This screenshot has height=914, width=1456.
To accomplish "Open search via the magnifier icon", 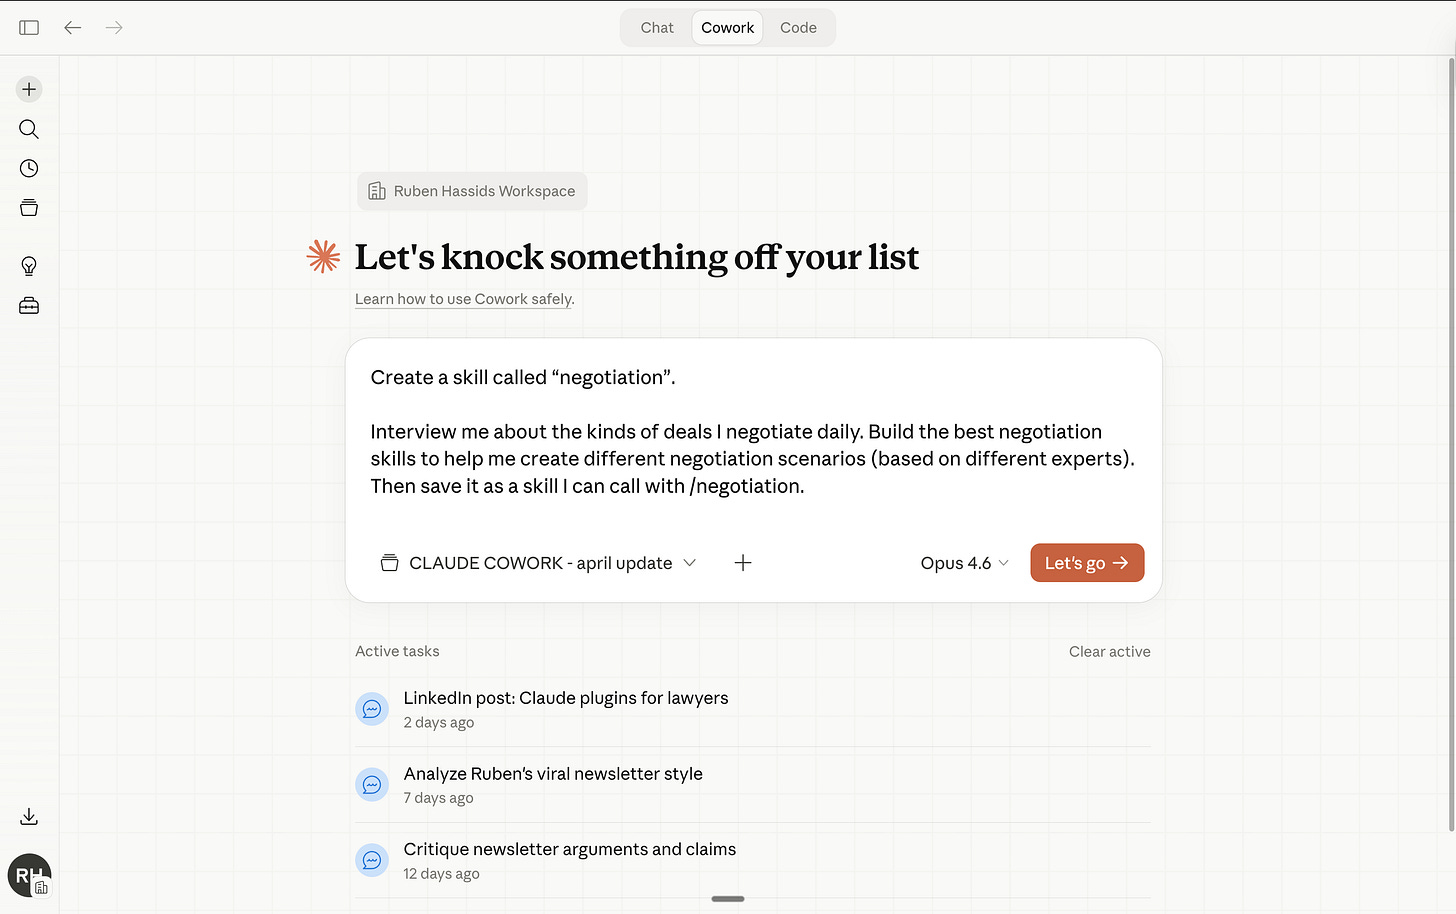I will coord(29,129).
